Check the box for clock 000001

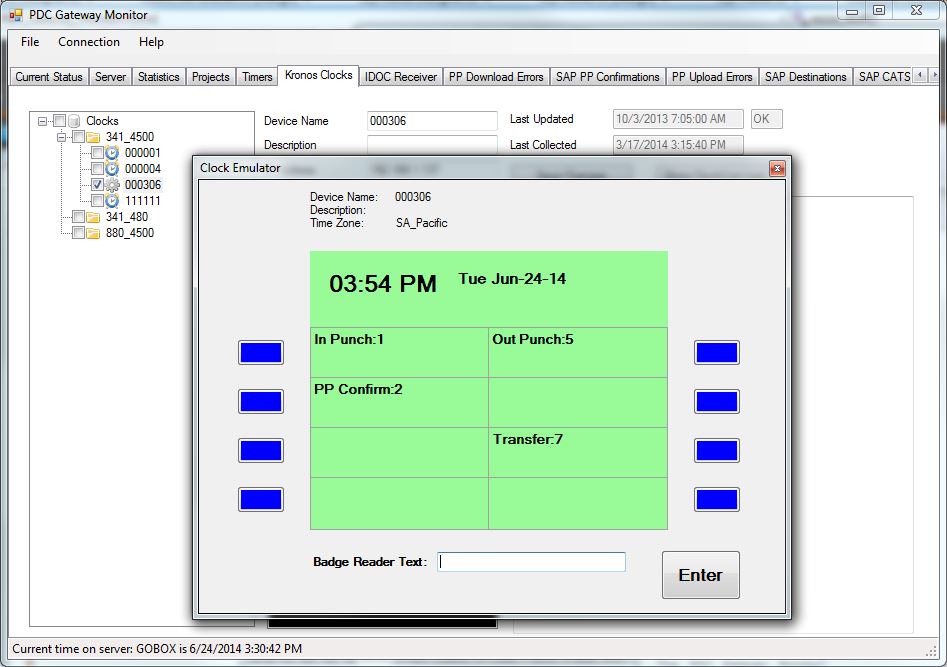click(97, 153)
